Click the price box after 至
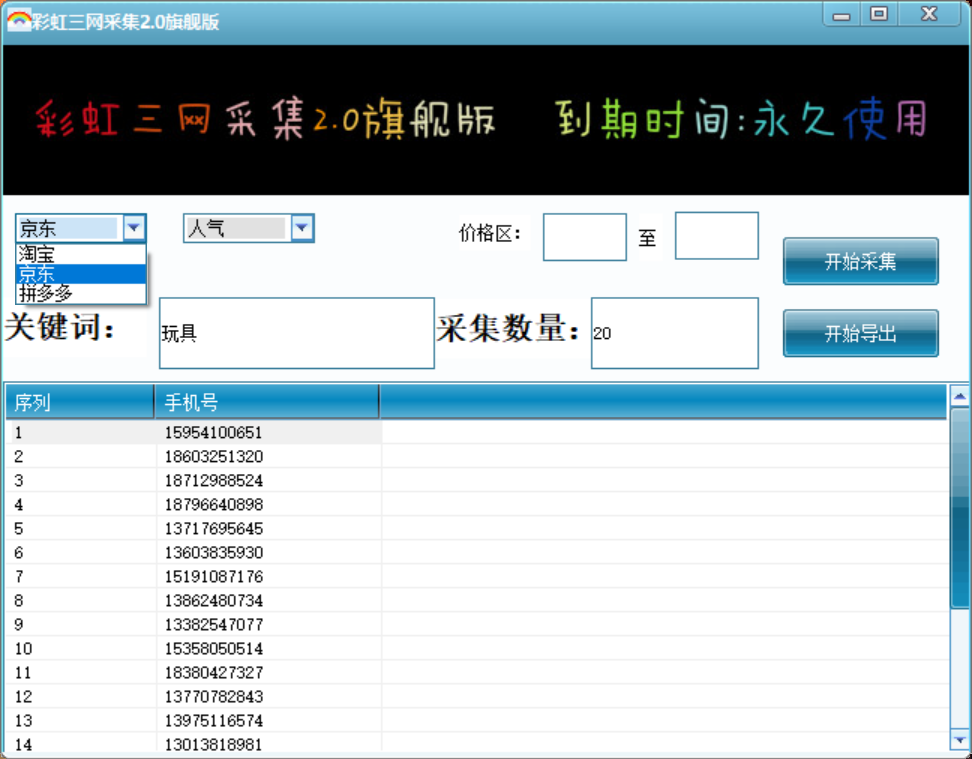This screenshot has width=972, height=759. point(715,236)
